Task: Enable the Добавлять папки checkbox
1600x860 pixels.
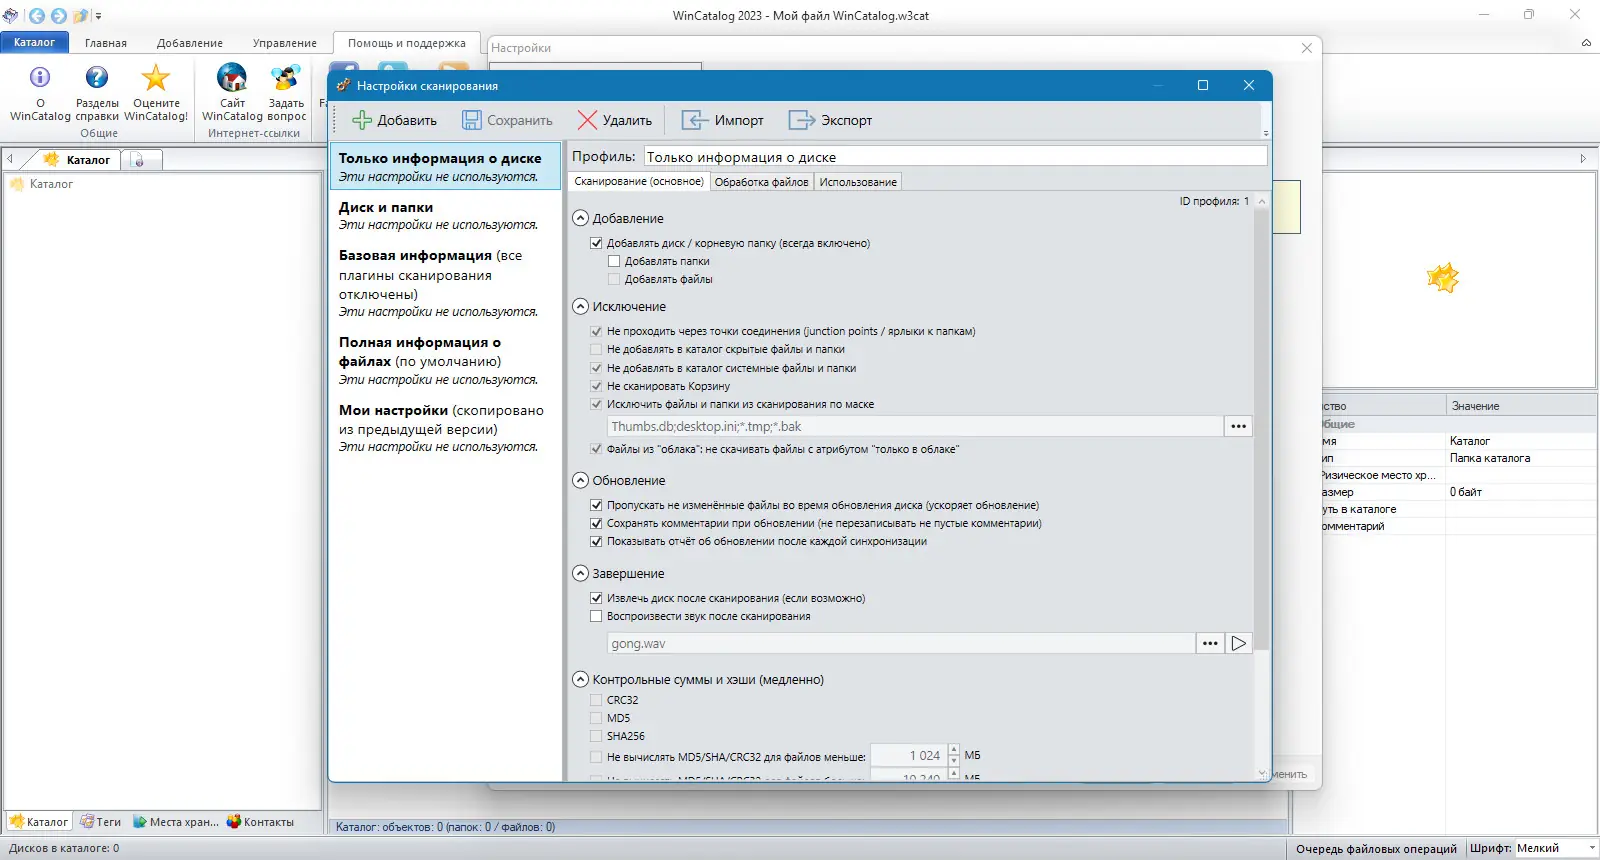Action: [614, 261]
